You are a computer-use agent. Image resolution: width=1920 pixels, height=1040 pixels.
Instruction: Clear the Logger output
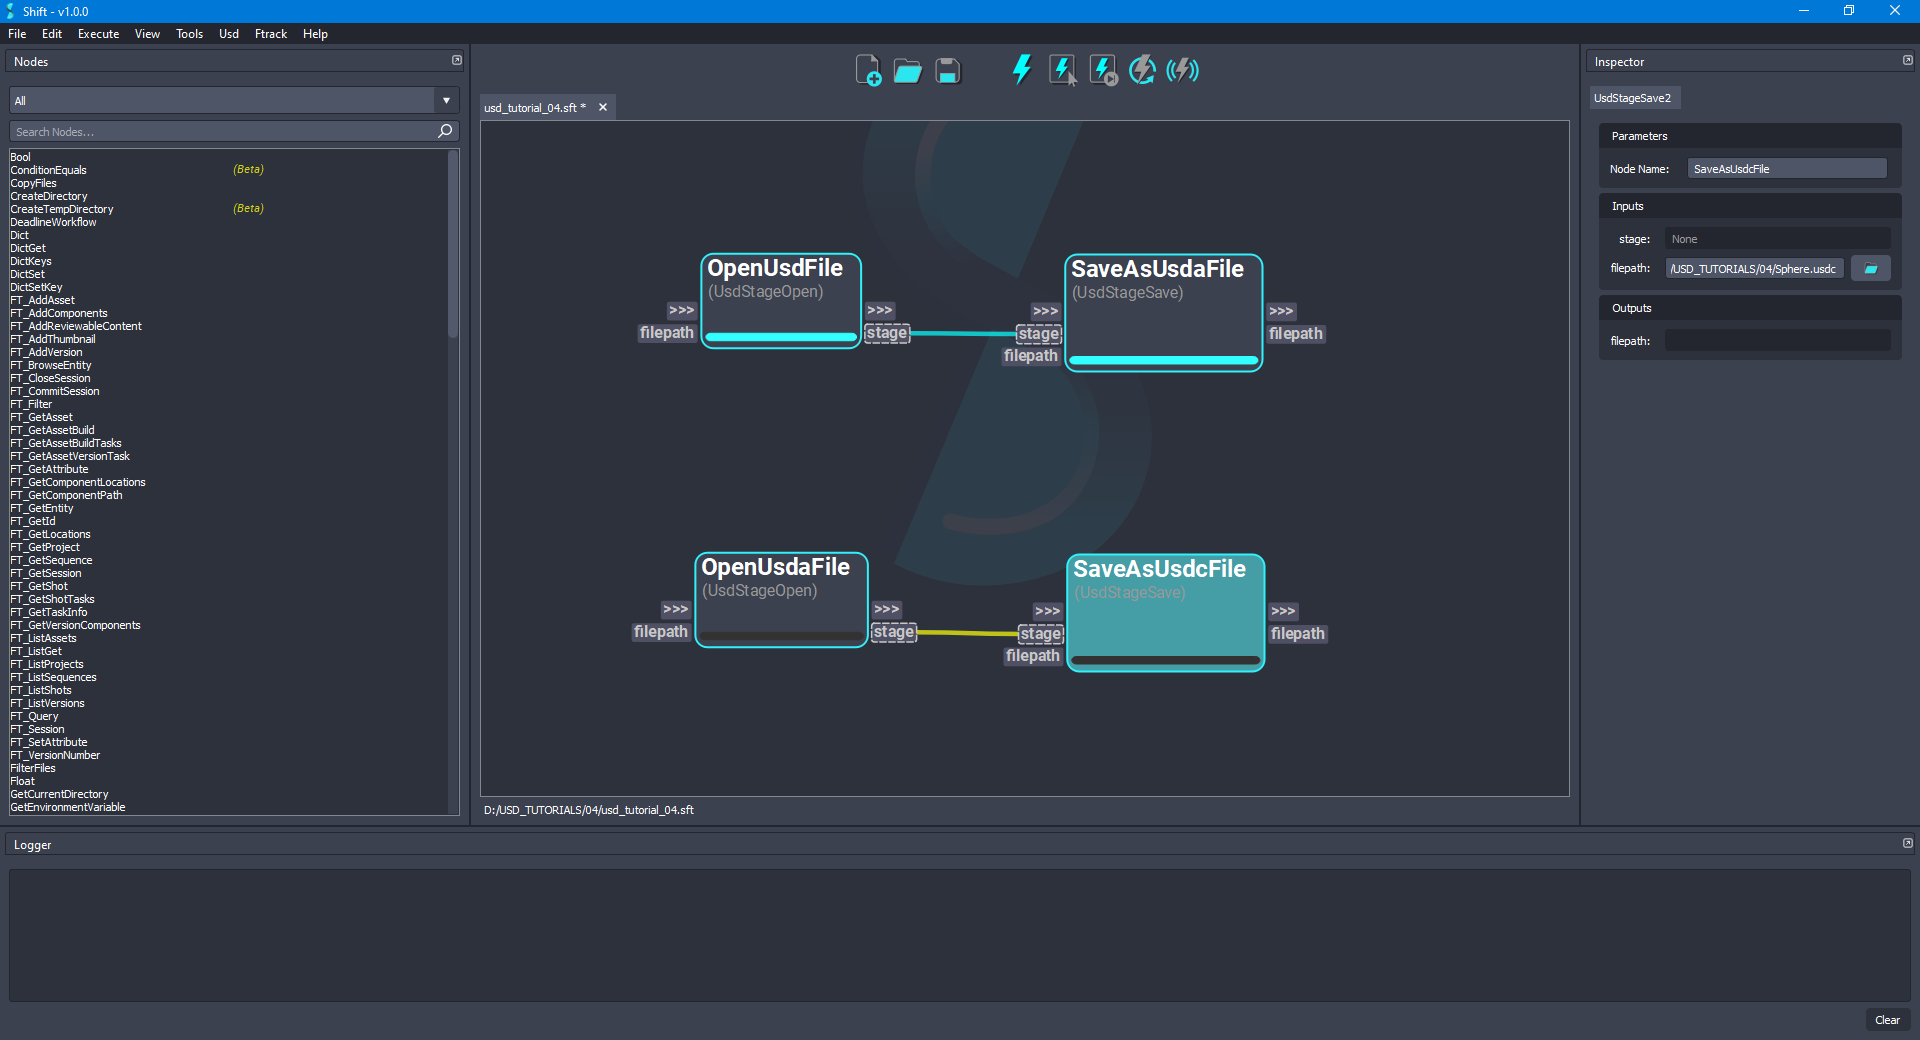pos(1888,1020)
